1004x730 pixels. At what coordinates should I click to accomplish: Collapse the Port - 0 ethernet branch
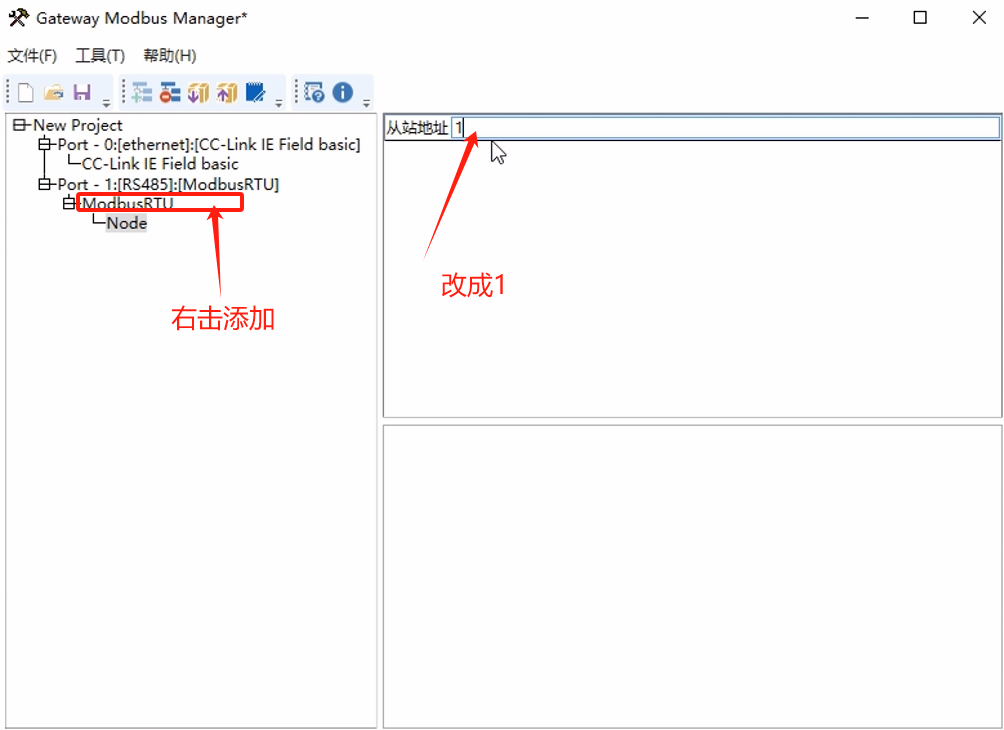(44, 145)
